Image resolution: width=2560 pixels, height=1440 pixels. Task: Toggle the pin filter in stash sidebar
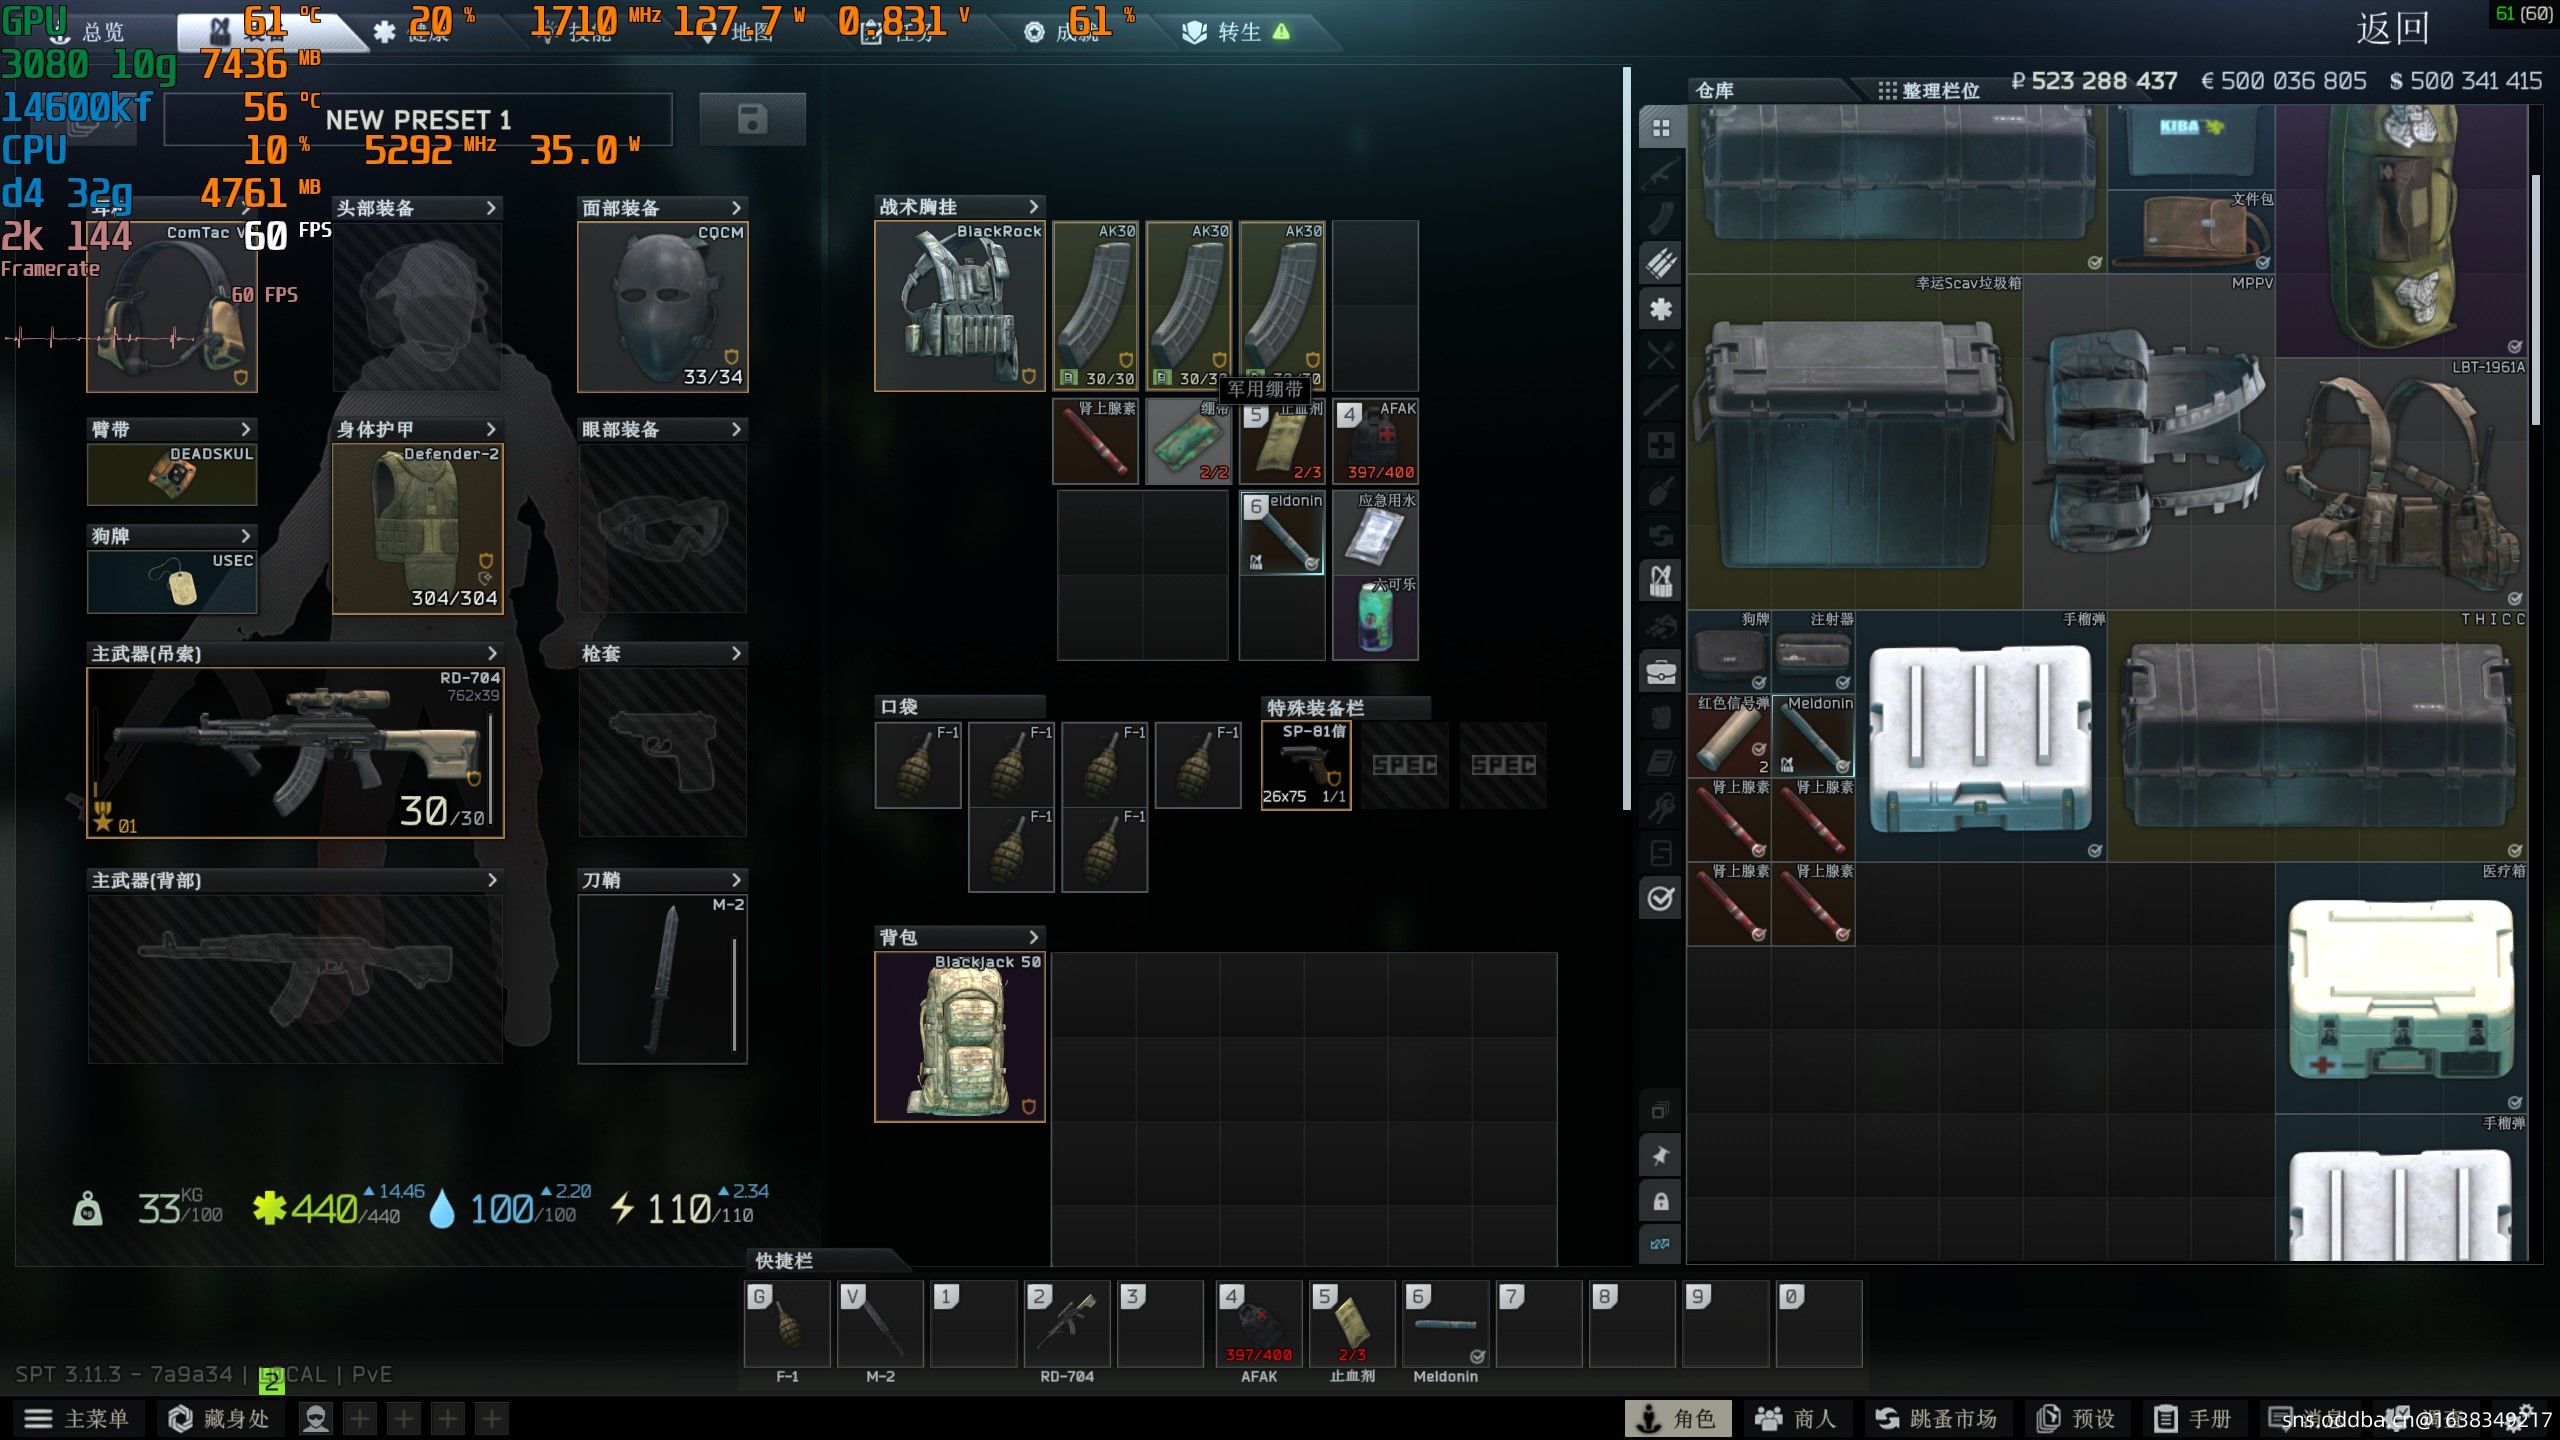1661,1155
